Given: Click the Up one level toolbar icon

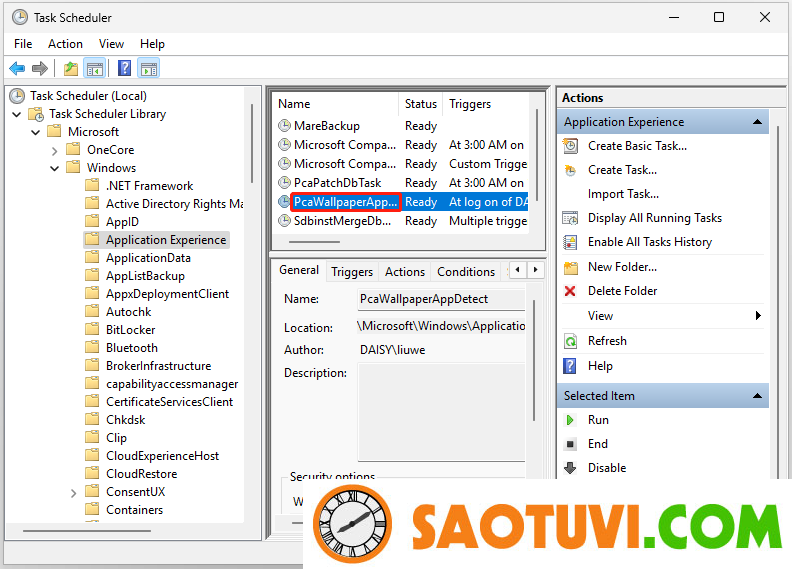Looking at the screenshot, I should tap(71, 68).
